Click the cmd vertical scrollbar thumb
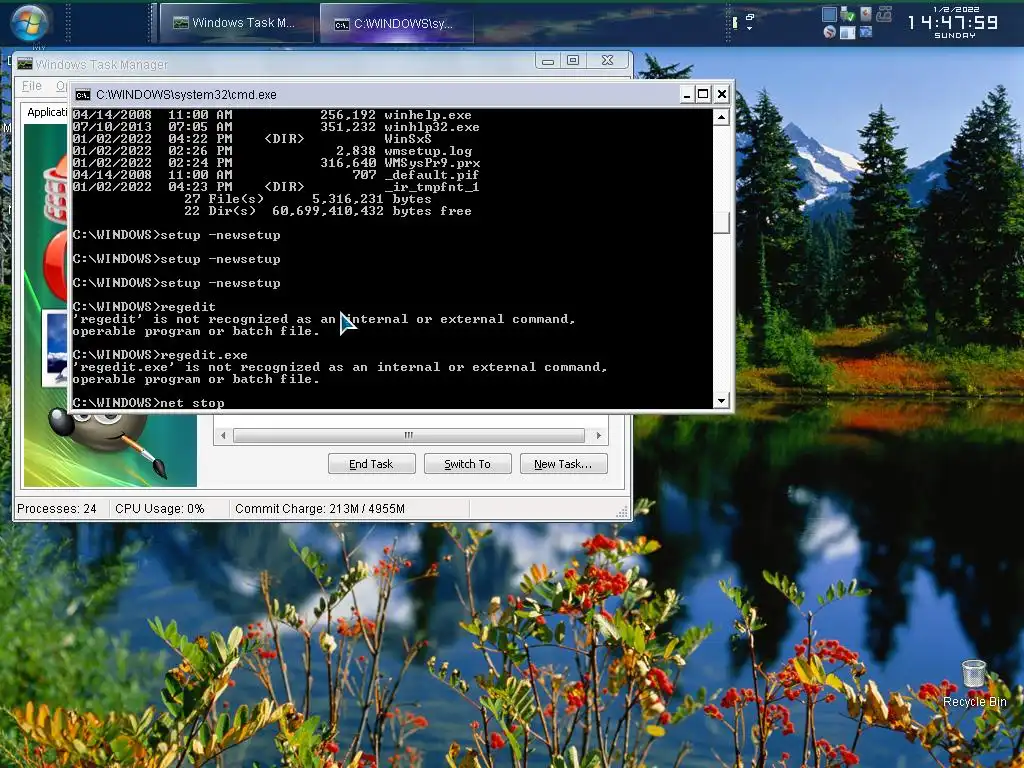This screenshot has width=1024, height=768. point(721,223)
